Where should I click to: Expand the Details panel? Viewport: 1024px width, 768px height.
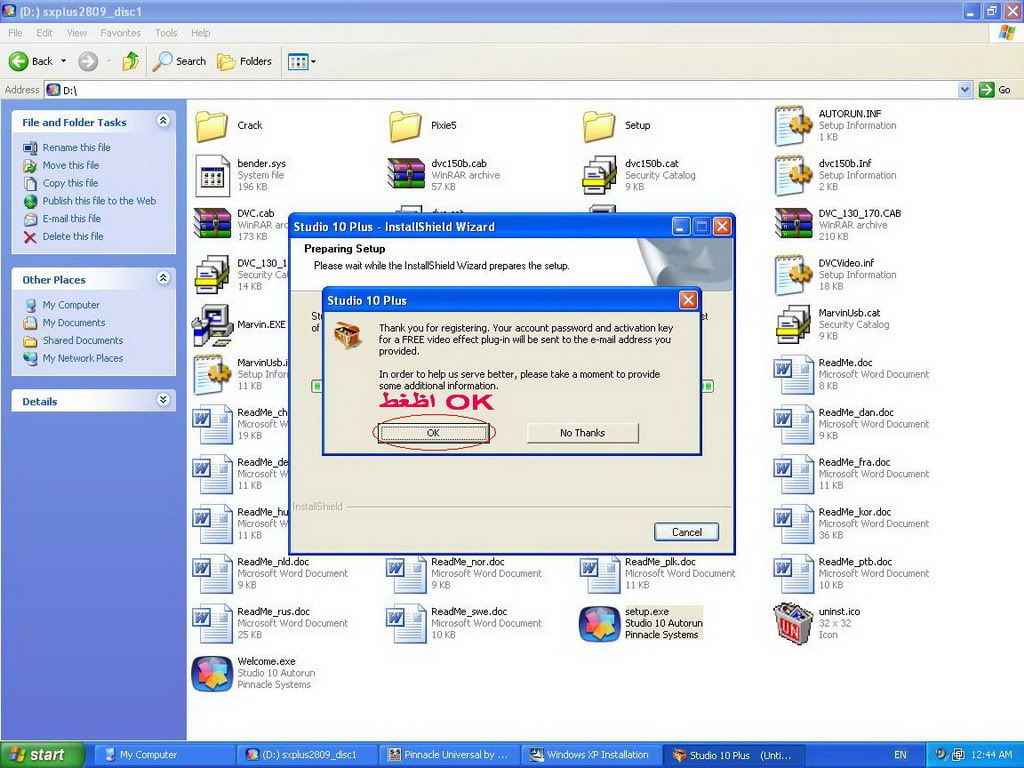(163, 400)
